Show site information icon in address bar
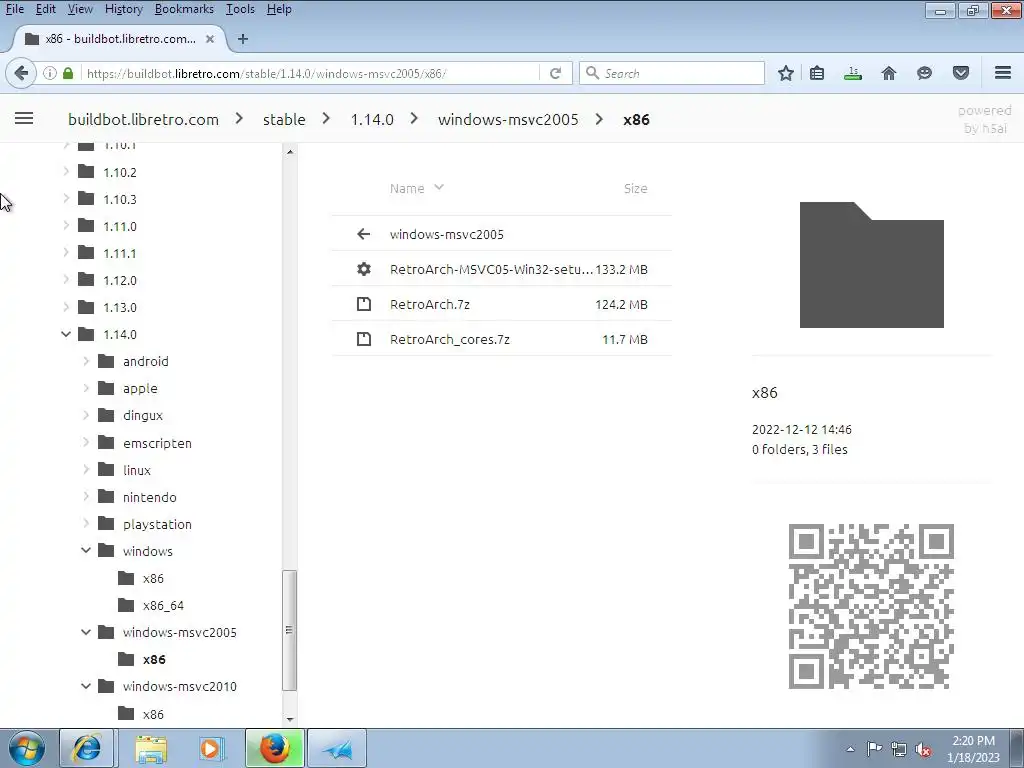The height and width of the screenshot is (768, 1024). click(50, 73)
